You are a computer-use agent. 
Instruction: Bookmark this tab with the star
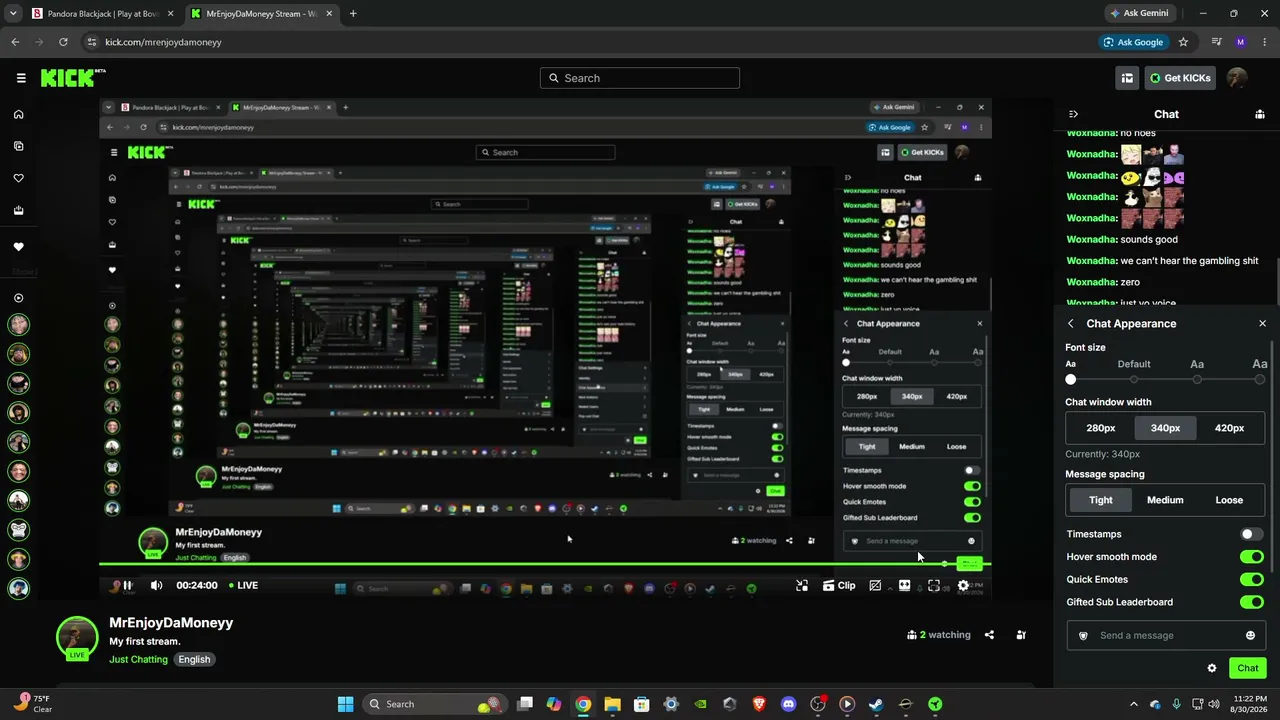click(1183, 42)
